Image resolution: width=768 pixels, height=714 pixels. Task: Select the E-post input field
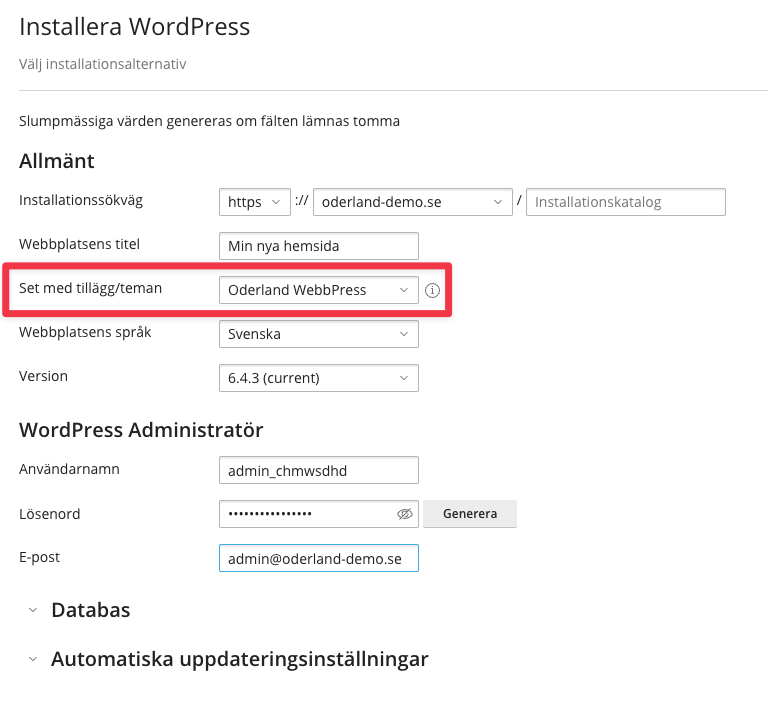point(318,558)
